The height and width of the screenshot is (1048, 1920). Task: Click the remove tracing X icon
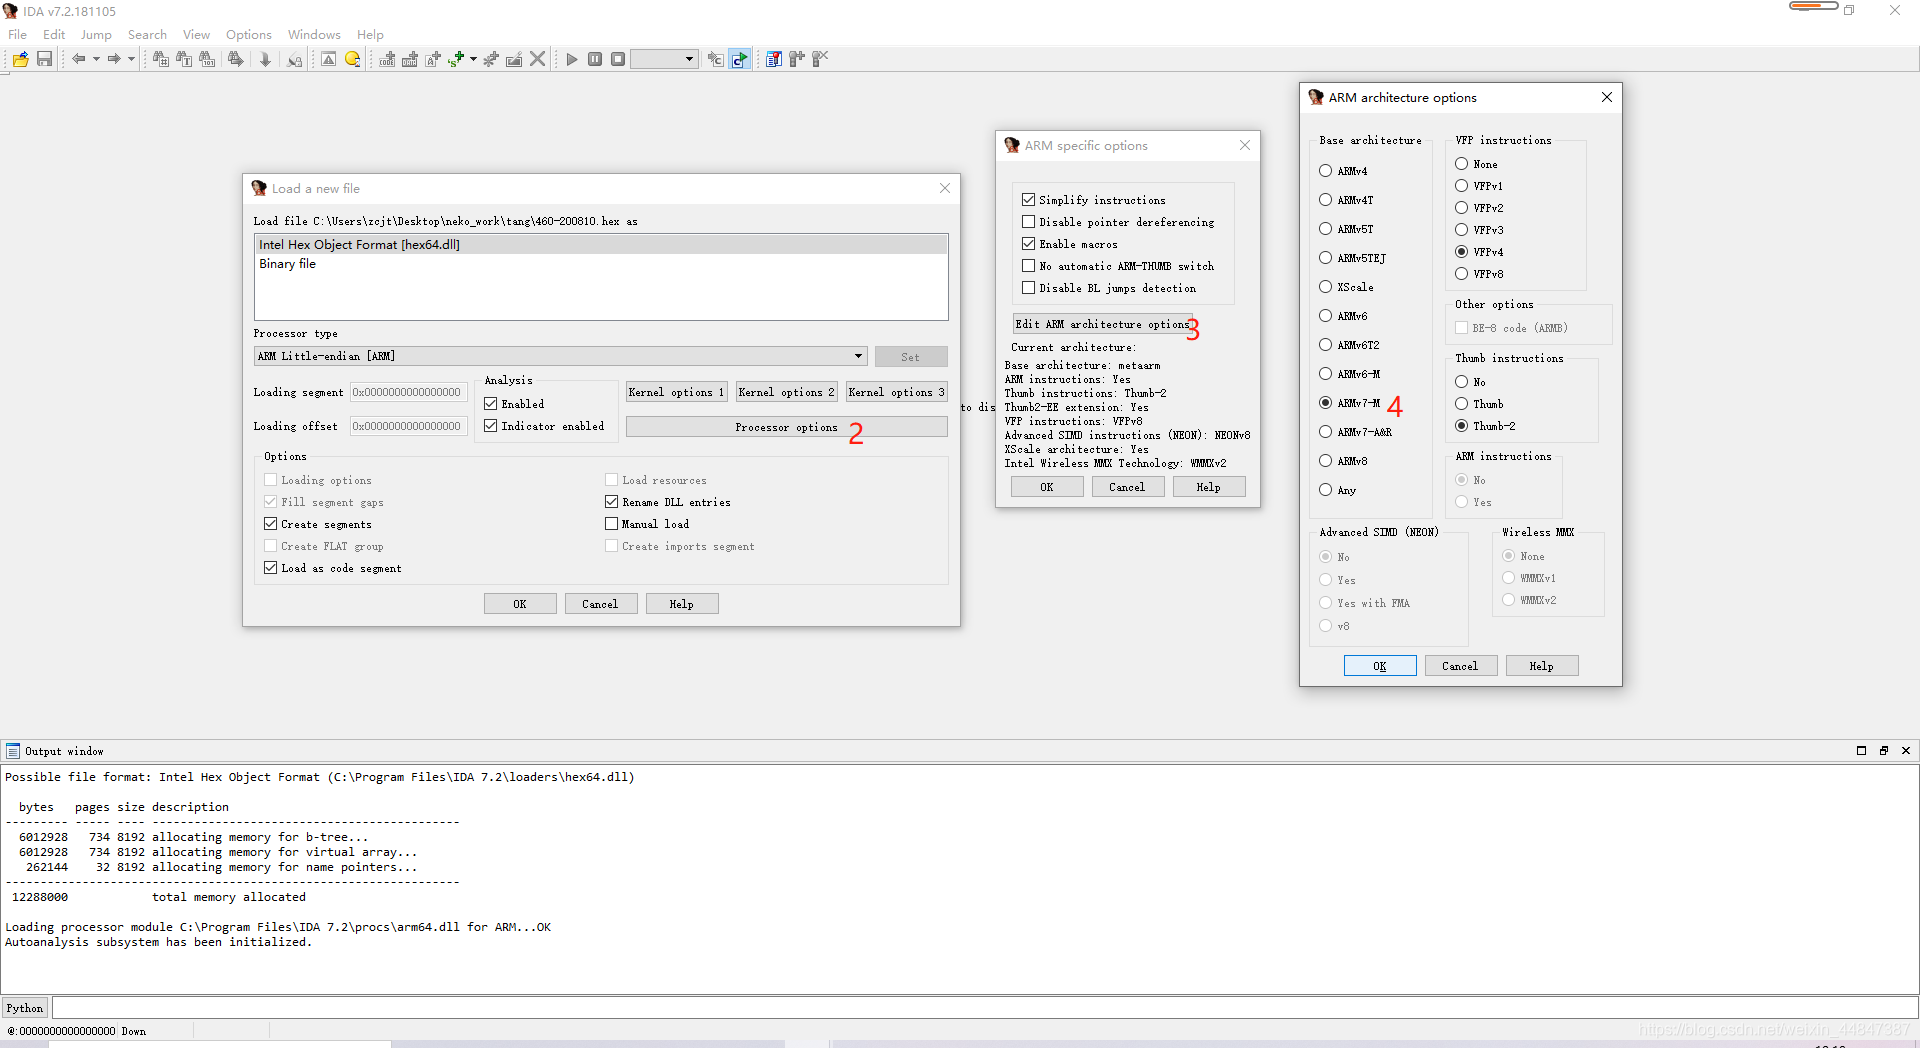(x=820, y=59)
